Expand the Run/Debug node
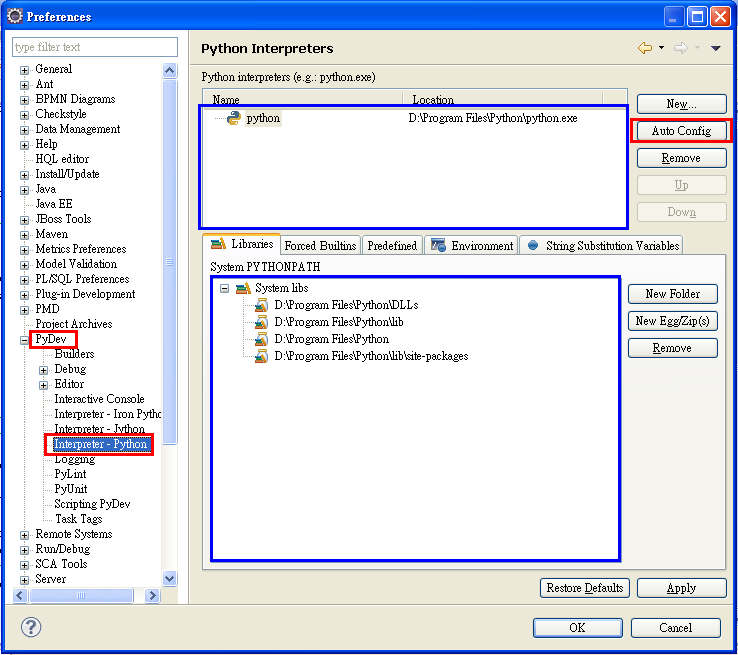 (x=24, y=550)
